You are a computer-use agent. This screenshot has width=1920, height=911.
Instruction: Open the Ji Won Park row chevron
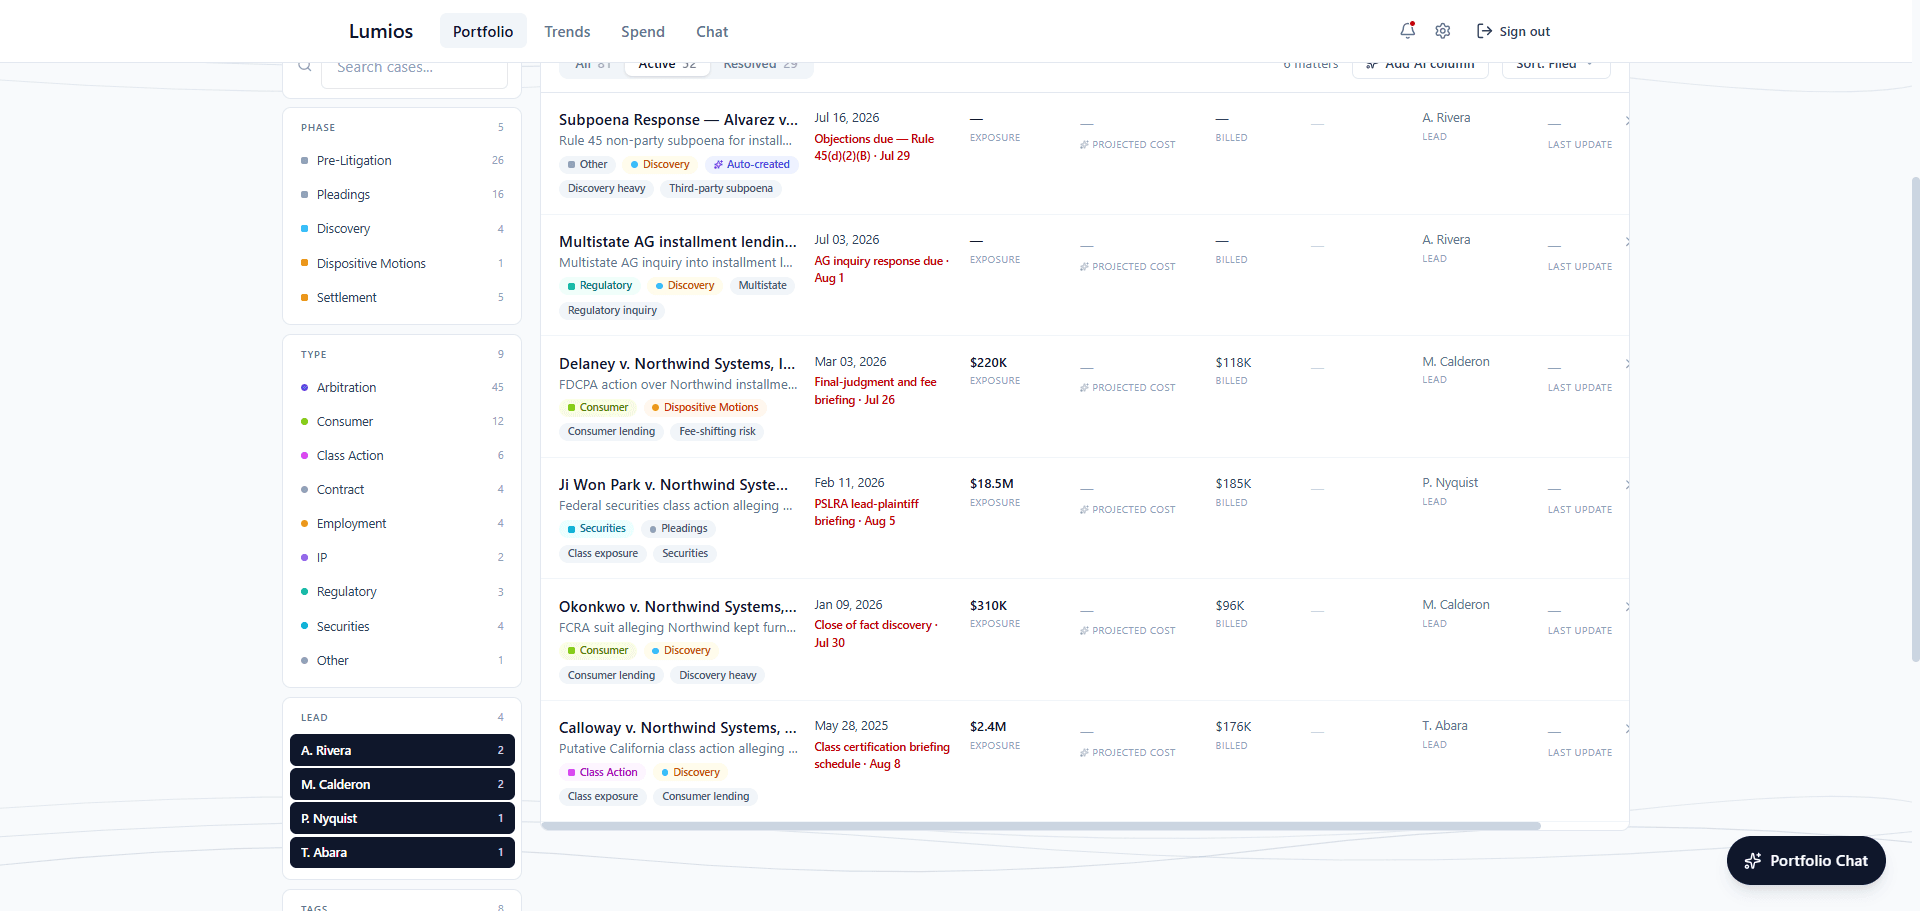(x=1627, y=485)
